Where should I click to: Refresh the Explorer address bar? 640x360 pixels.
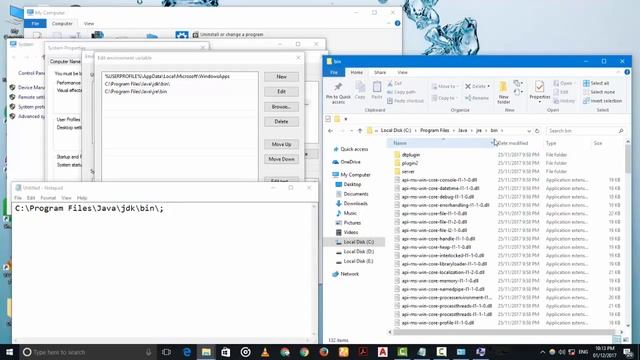pyautogui.click(x=537, y=131)
